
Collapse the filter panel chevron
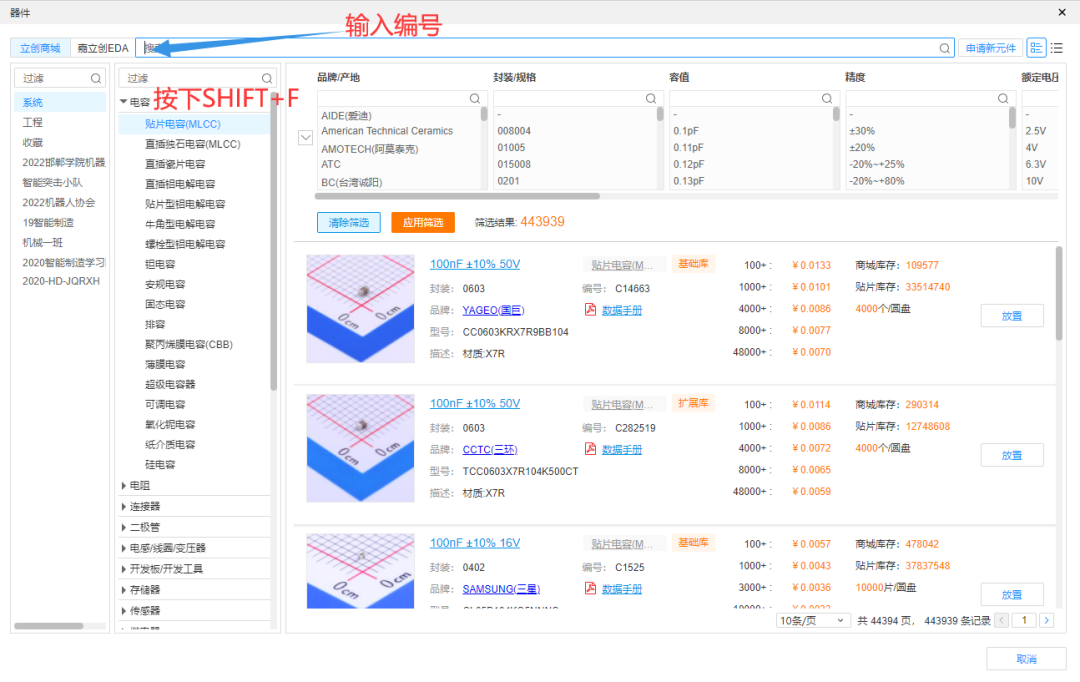306,138
